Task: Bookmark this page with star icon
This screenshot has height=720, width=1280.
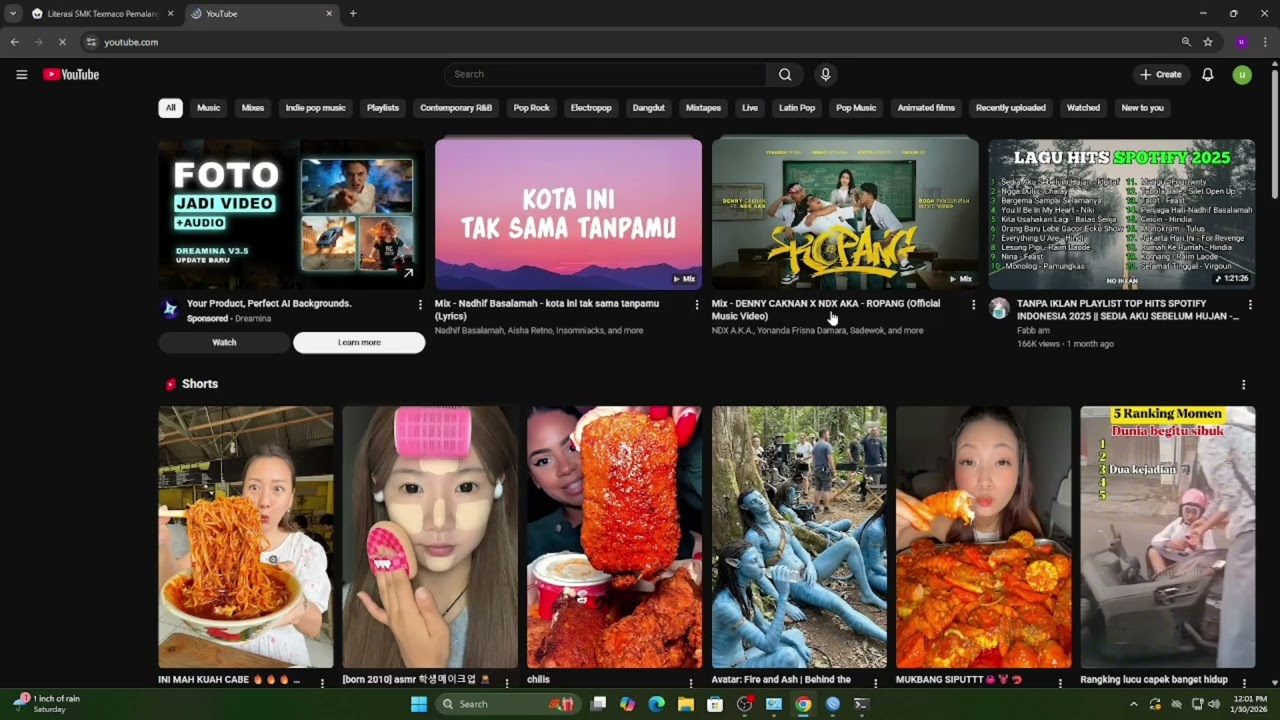Action: pos(1208,42)
